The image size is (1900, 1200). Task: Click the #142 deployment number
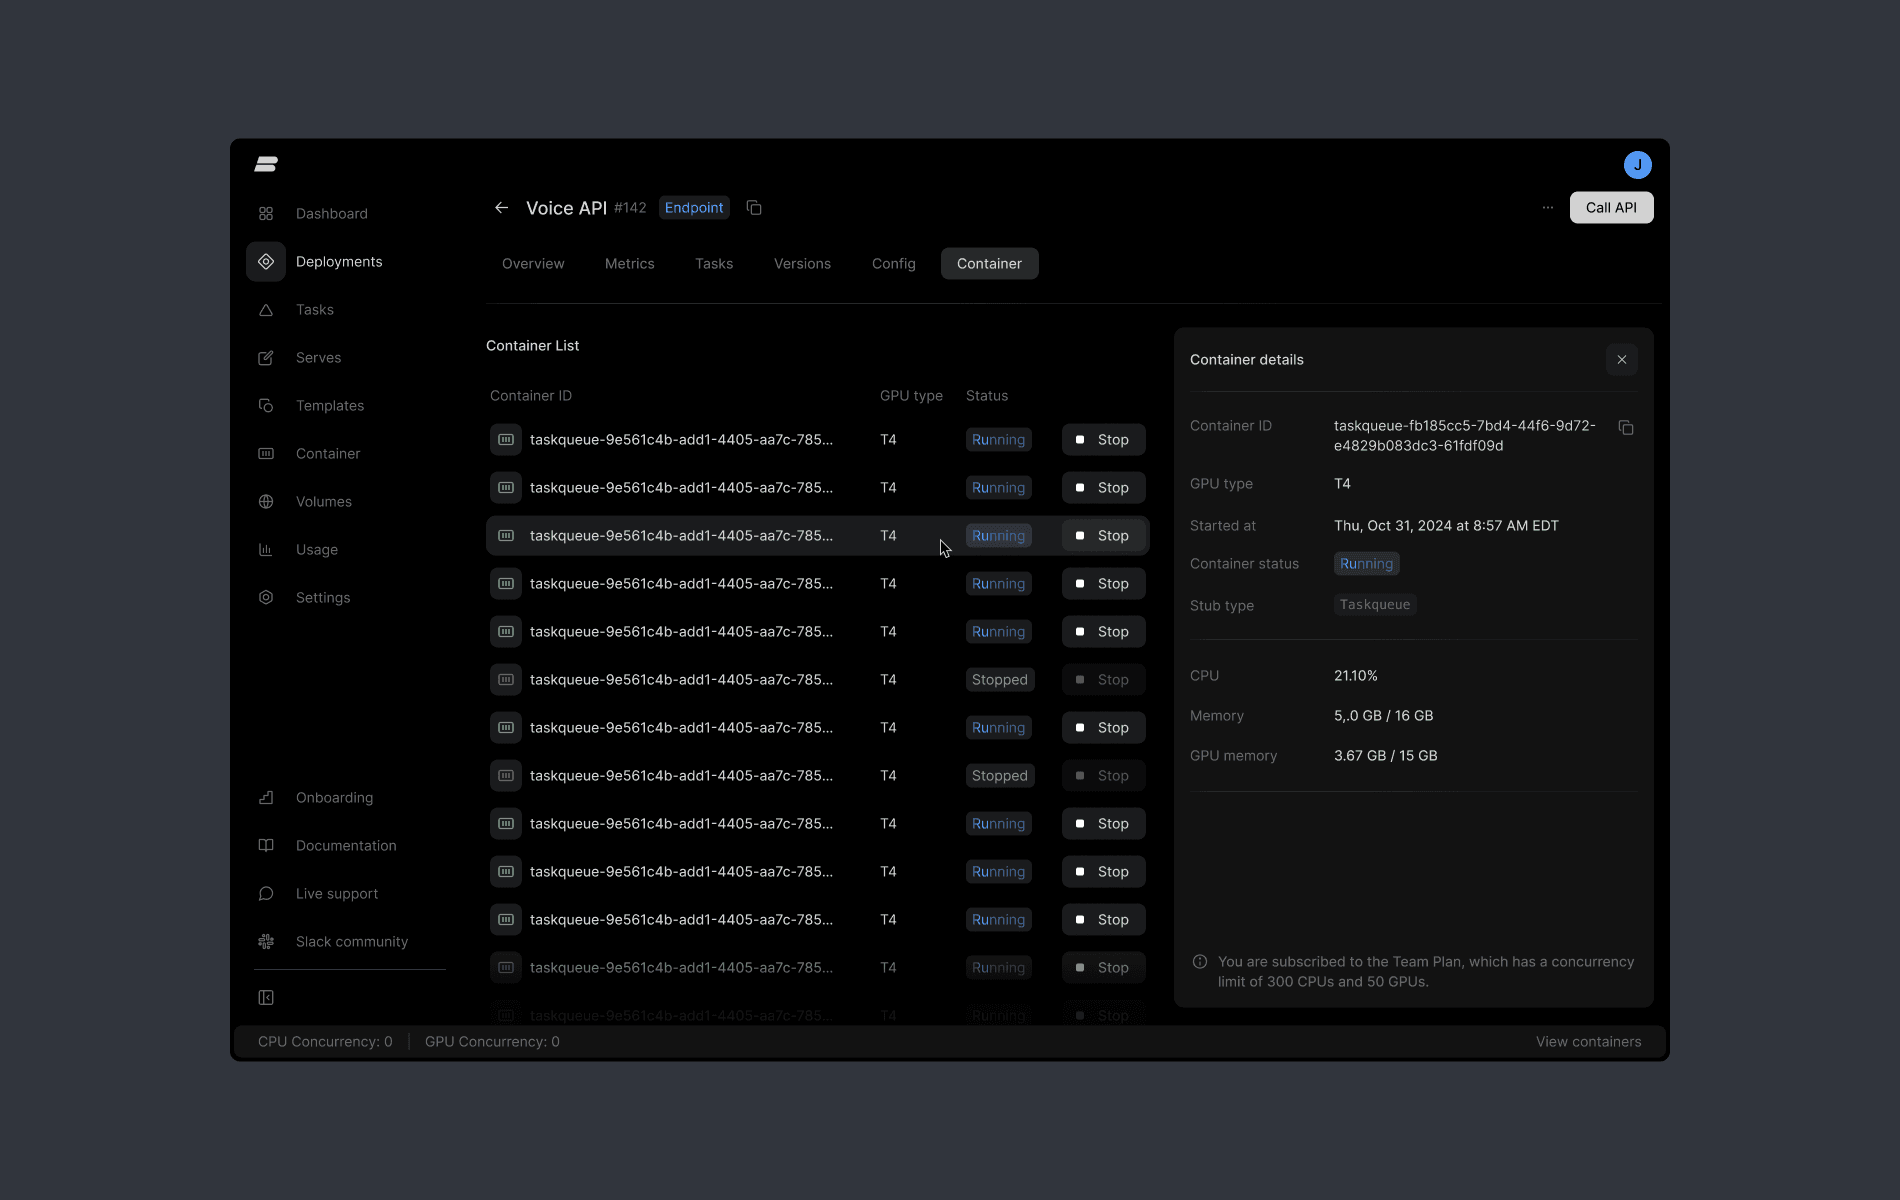tap(630, 208)
